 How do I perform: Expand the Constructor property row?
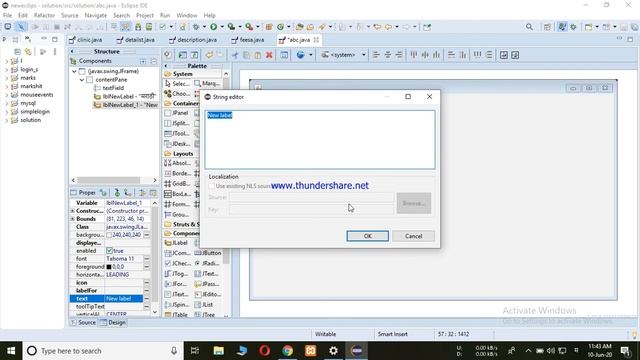(x=73, y=211)
